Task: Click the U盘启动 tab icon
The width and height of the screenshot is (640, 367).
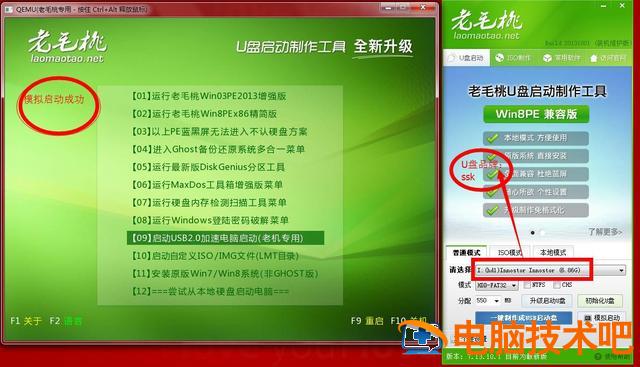Action: pos(451,58)
